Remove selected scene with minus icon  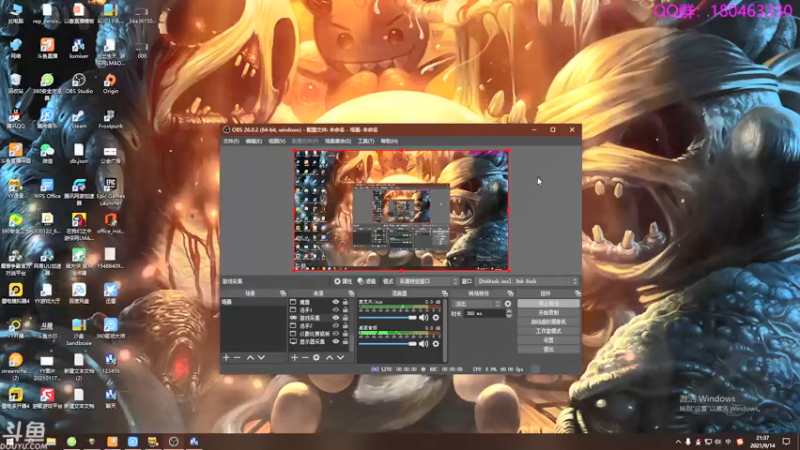237,358
